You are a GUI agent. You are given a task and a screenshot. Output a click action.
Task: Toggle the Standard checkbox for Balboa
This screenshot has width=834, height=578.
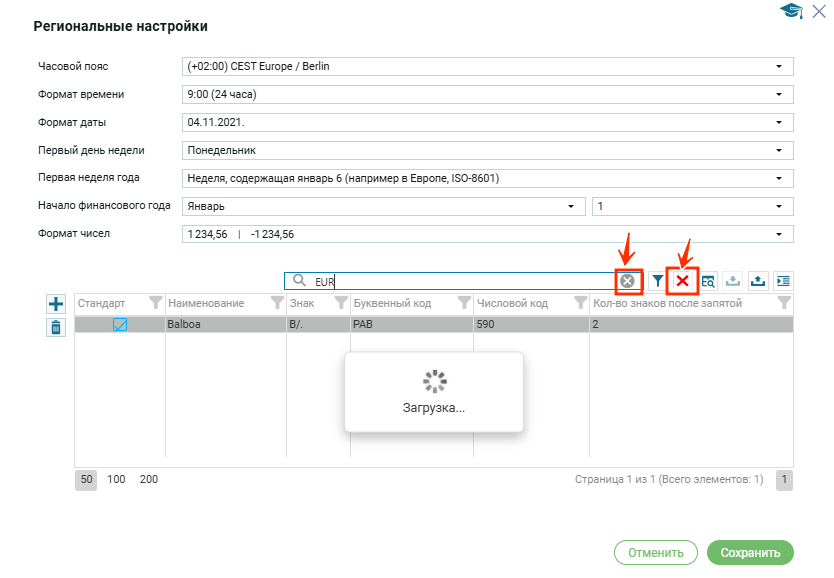(x=120, y=324)
